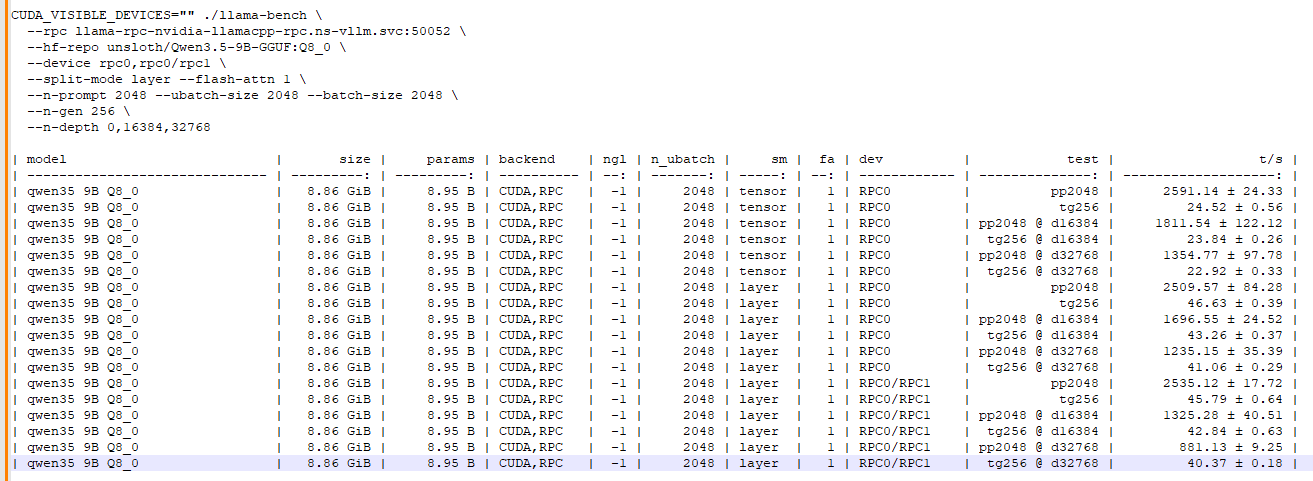
Task: Click "qwen35 9B Q8_0" in the highlighted last row
Action: pyautogui.click(x=83, y=463)
